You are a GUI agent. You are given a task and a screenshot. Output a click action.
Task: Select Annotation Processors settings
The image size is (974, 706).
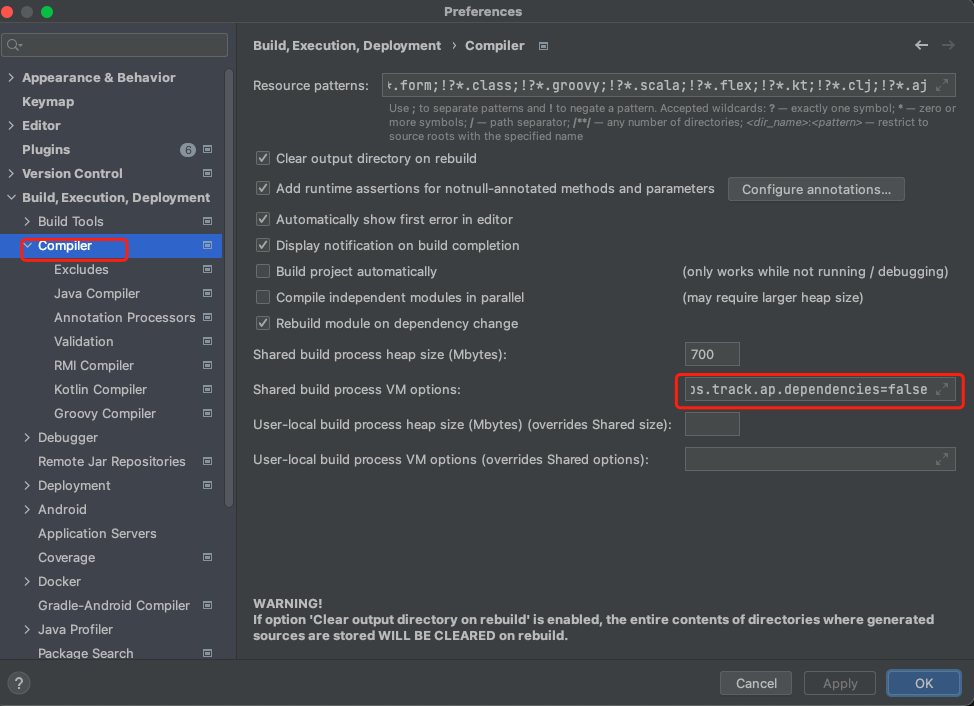click(125, 317)
